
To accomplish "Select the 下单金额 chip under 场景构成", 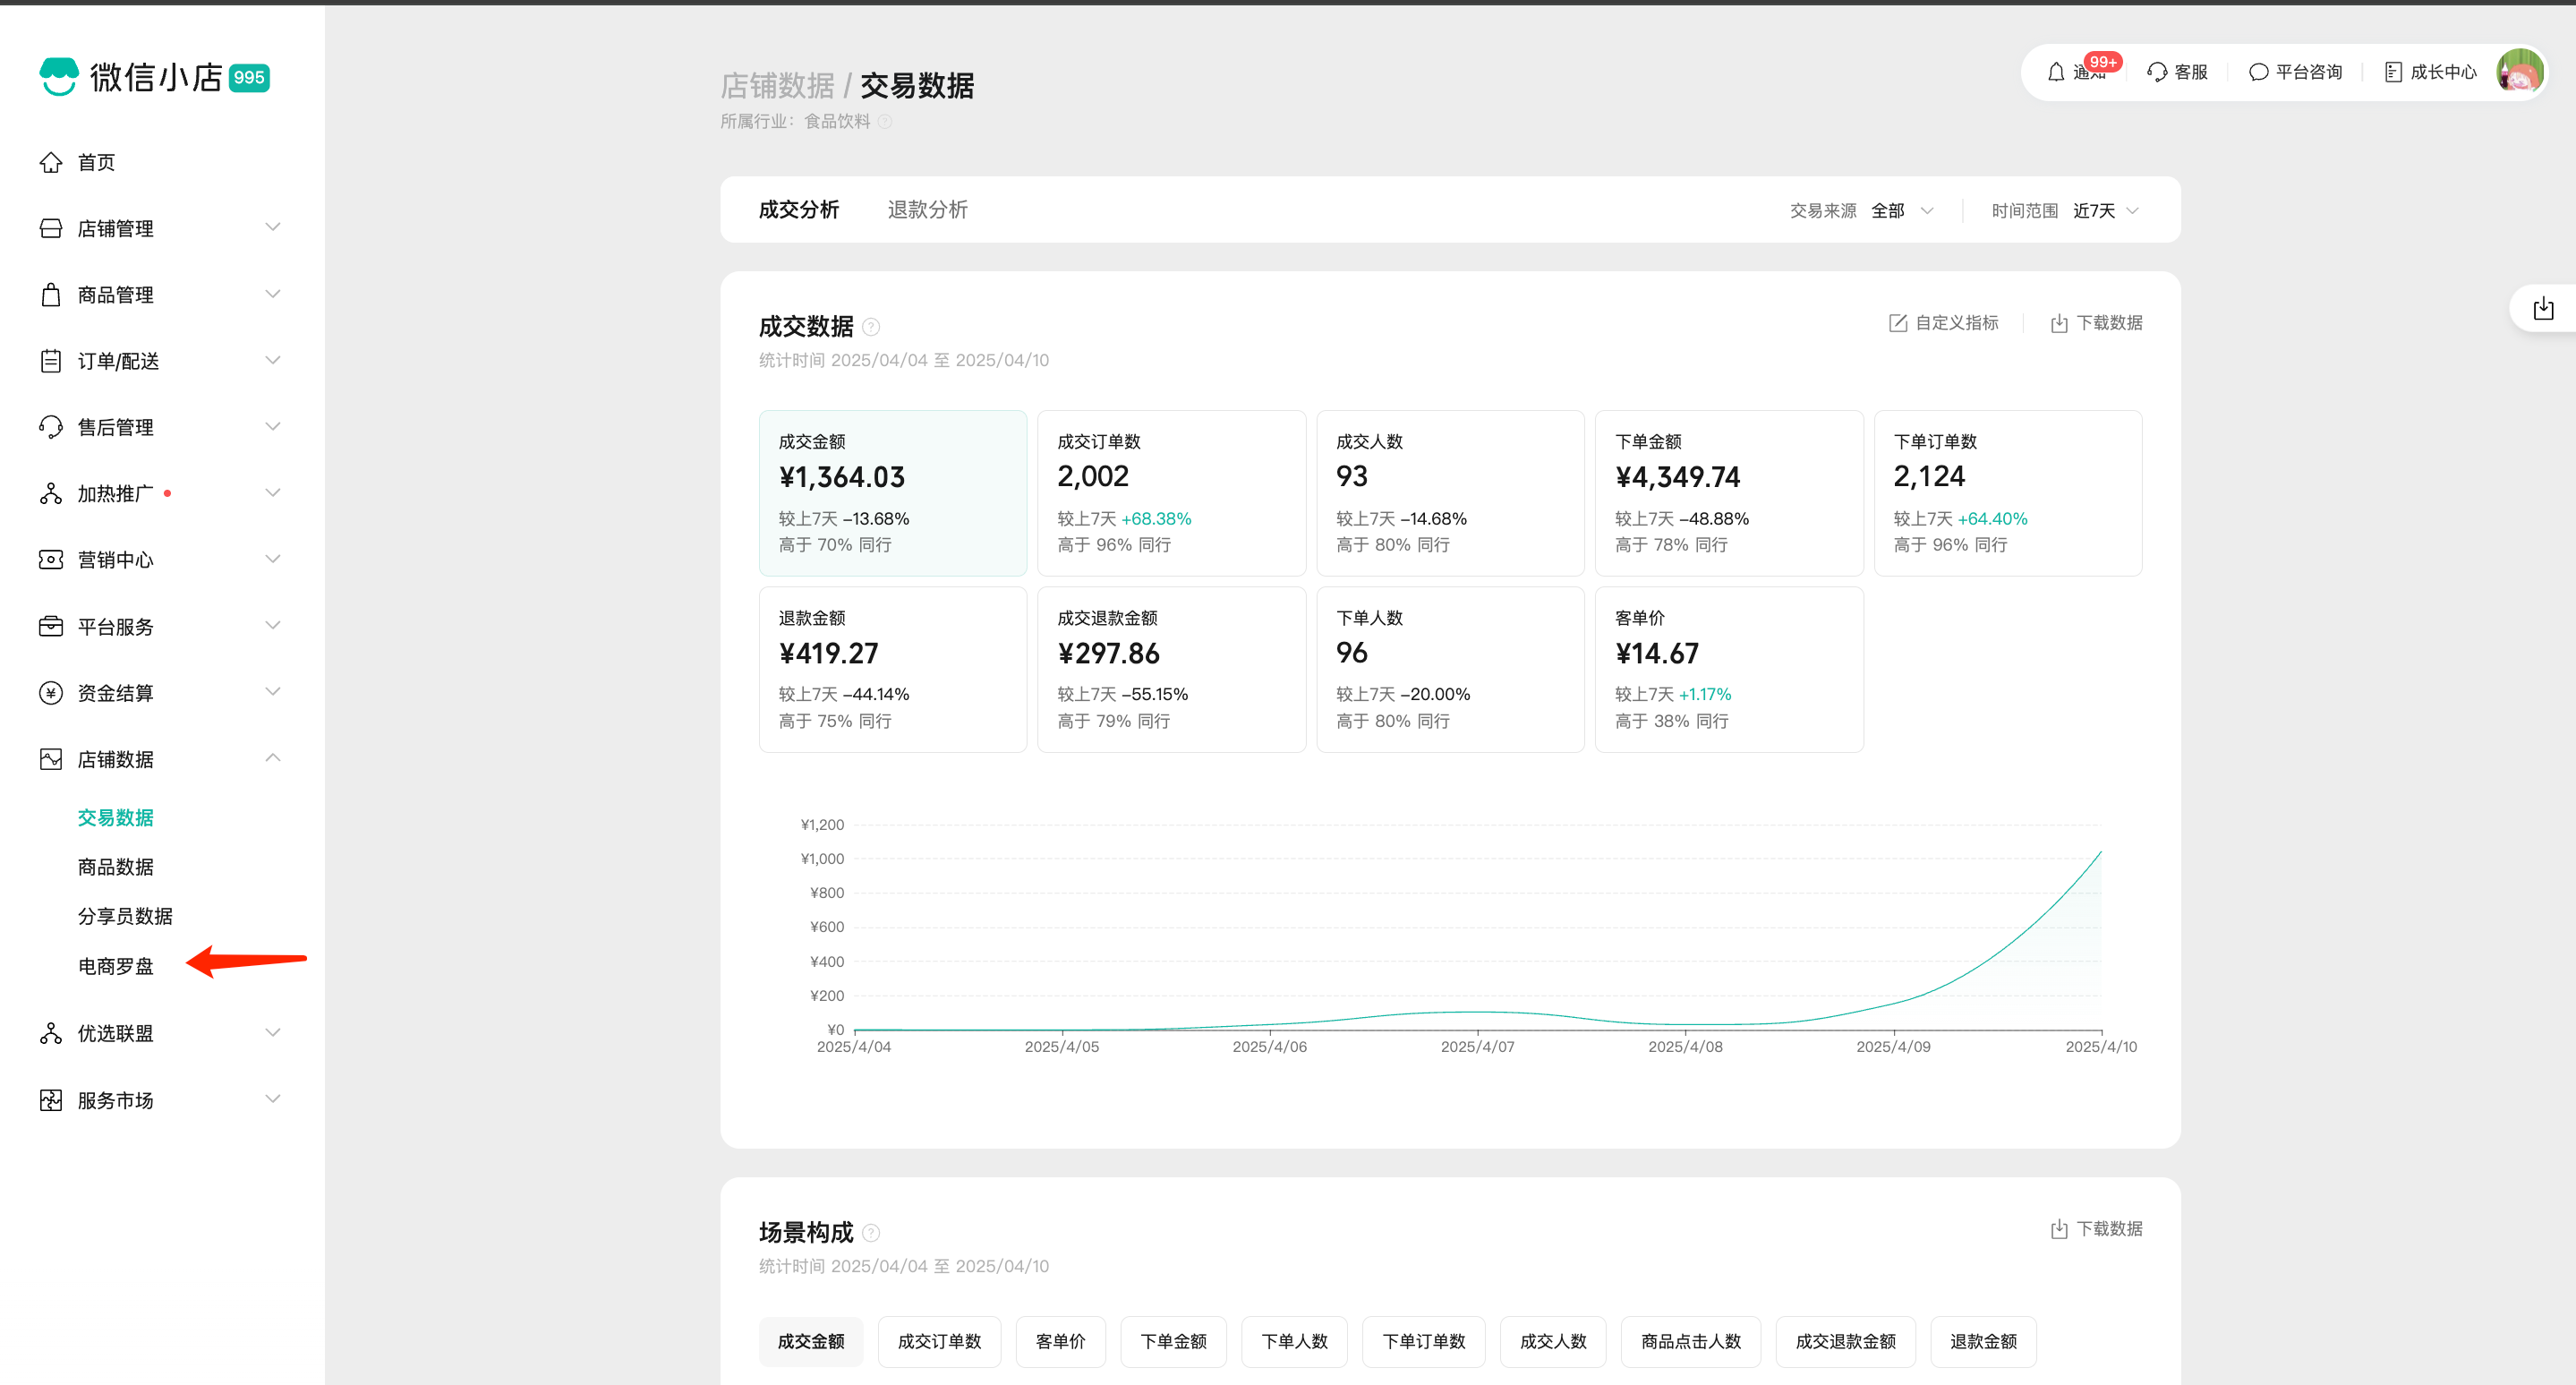I will (x=1173, y=1341).
